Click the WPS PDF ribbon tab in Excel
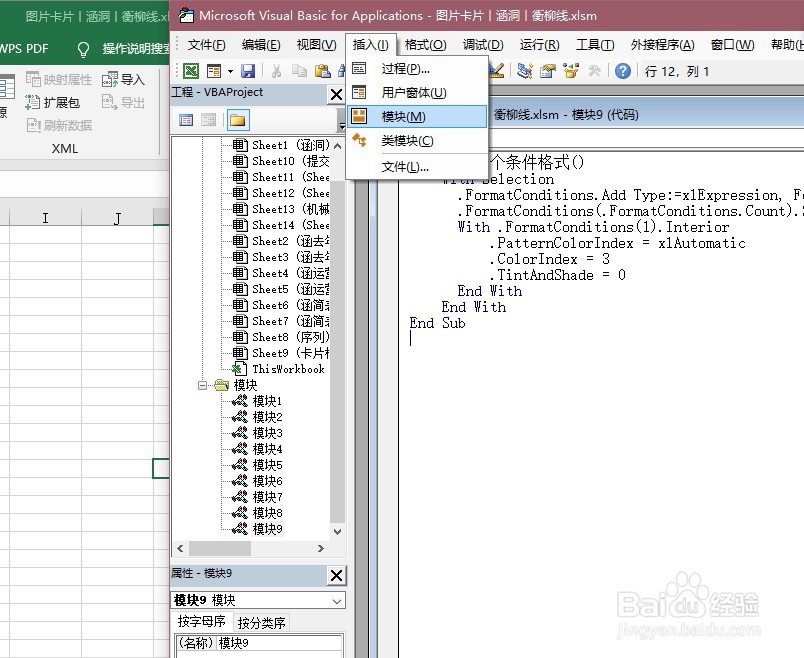Image resolution: width=804 pixels, height=658 pixels. (x=24, y=49)
